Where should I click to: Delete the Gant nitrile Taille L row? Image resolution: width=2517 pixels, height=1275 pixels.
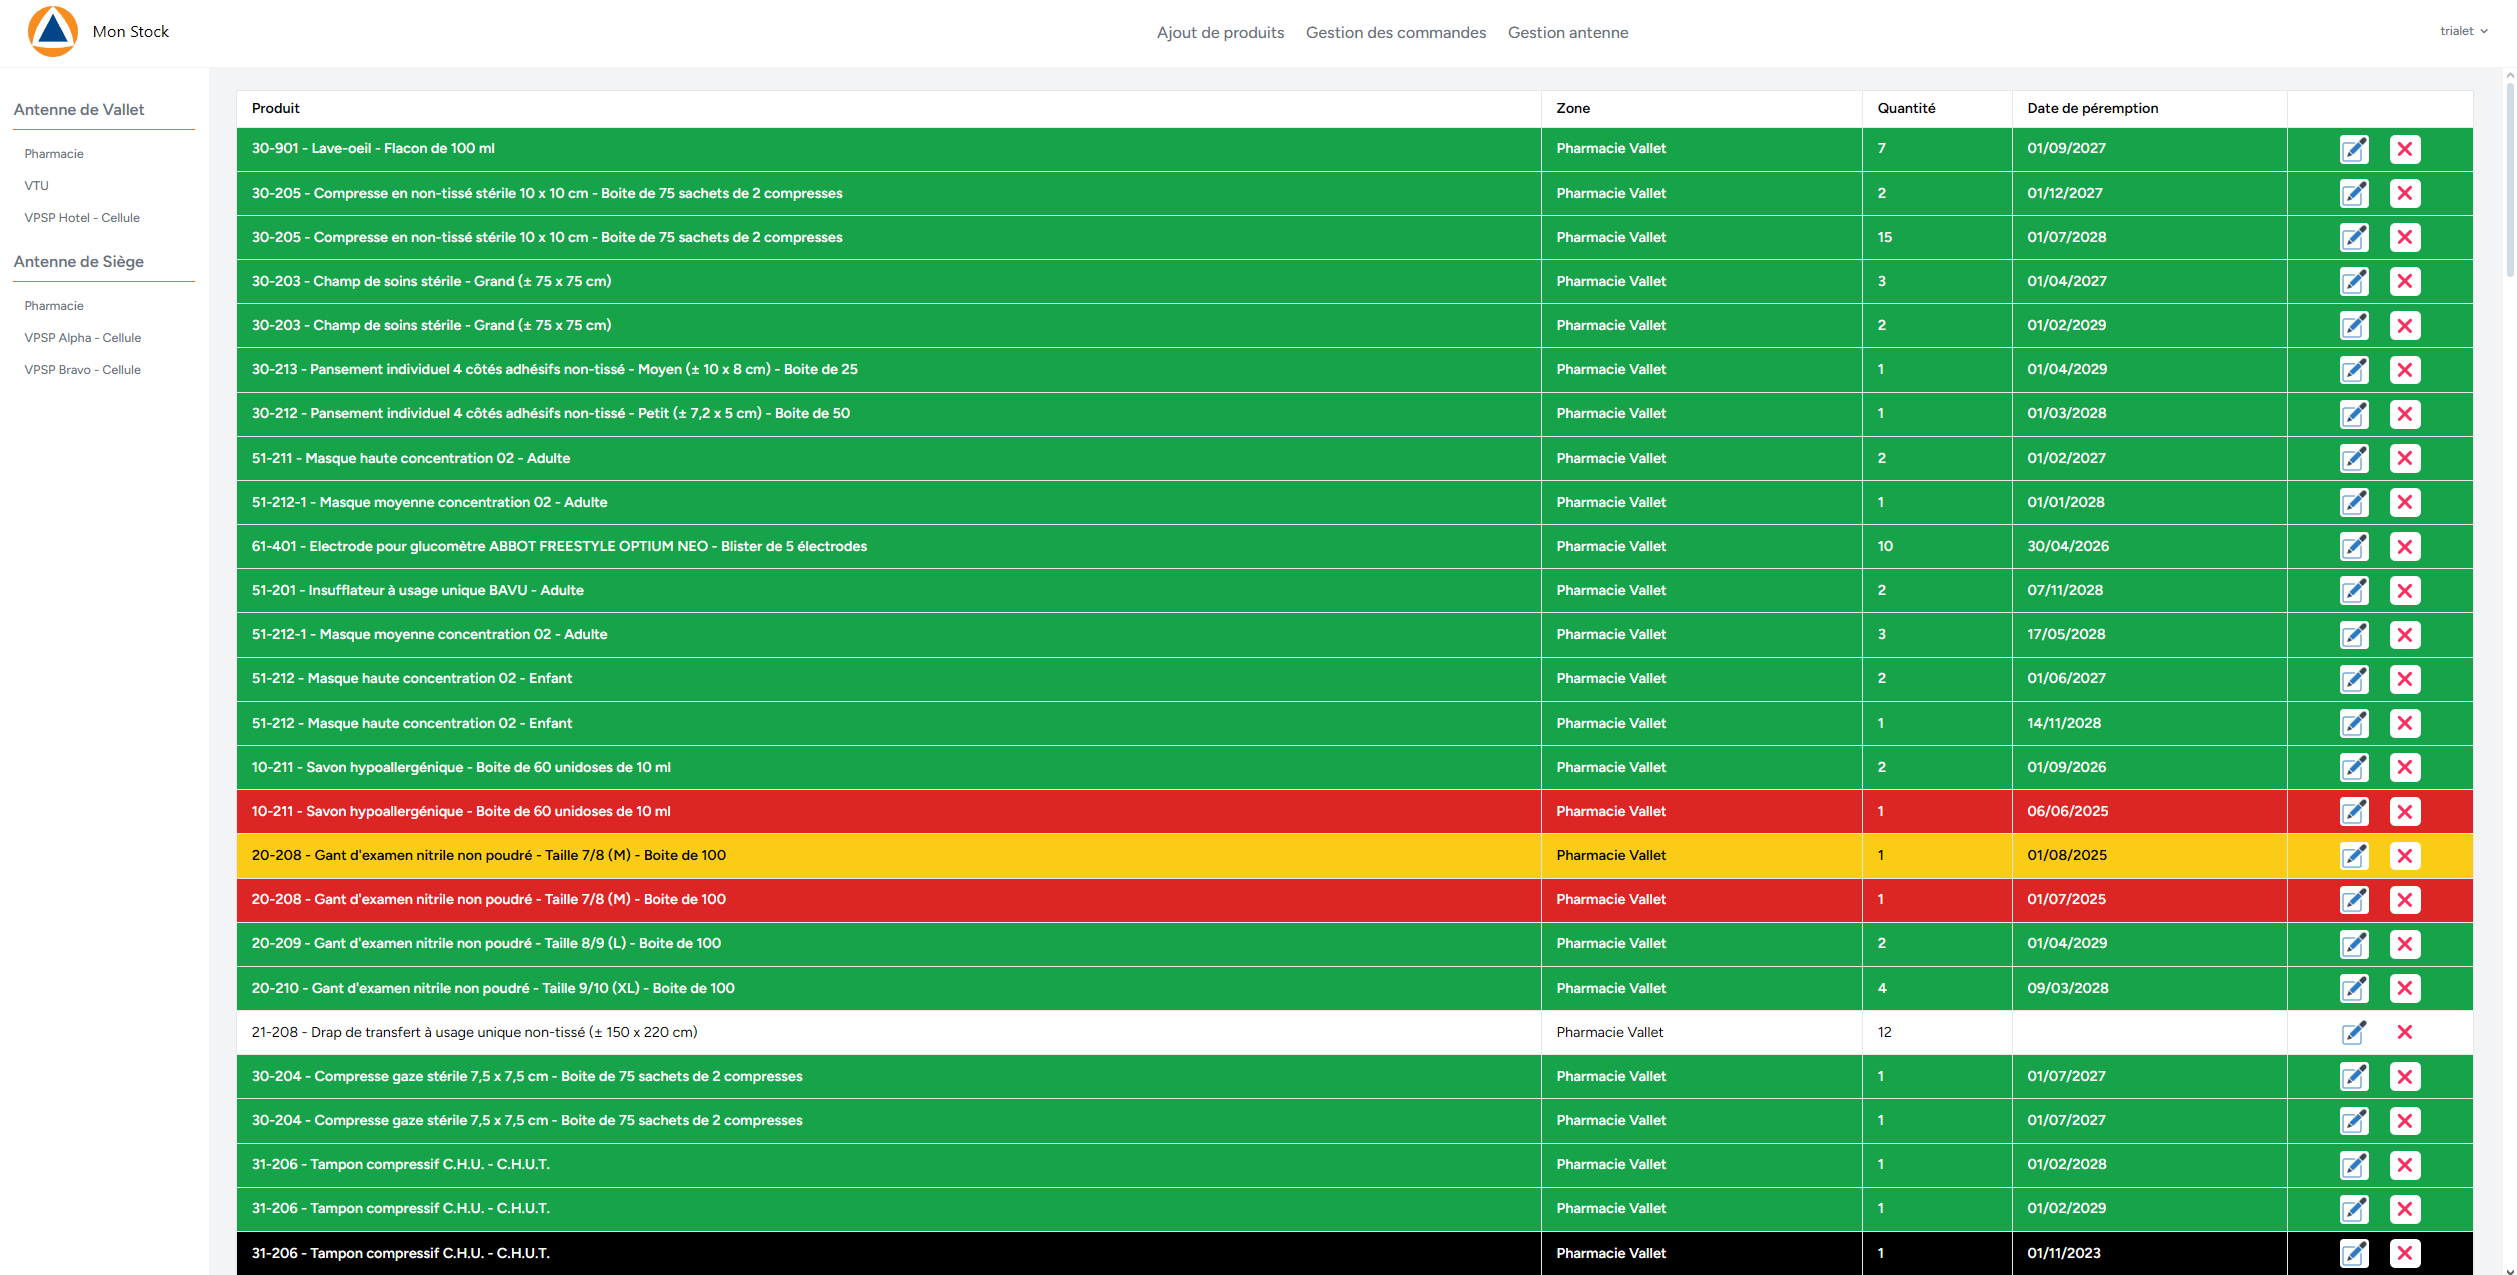point(2404,944)
